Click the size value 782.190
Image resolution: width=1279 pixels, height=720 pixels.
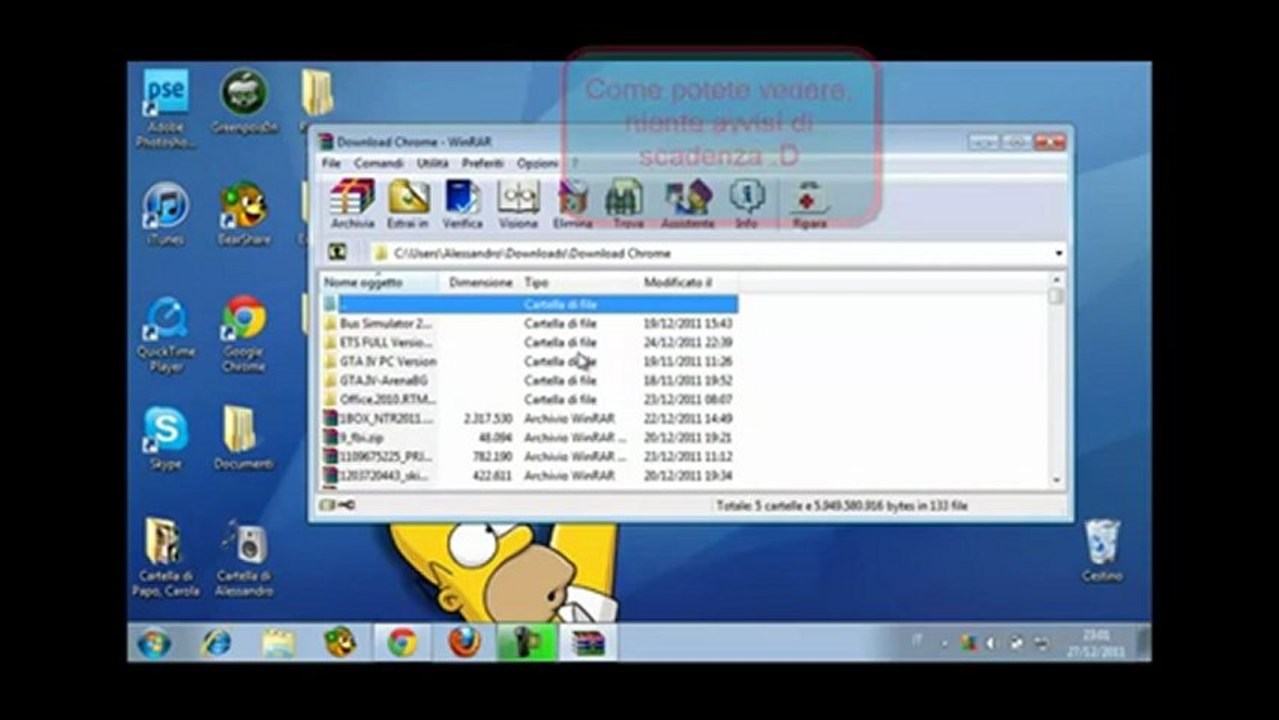(492, 456)
